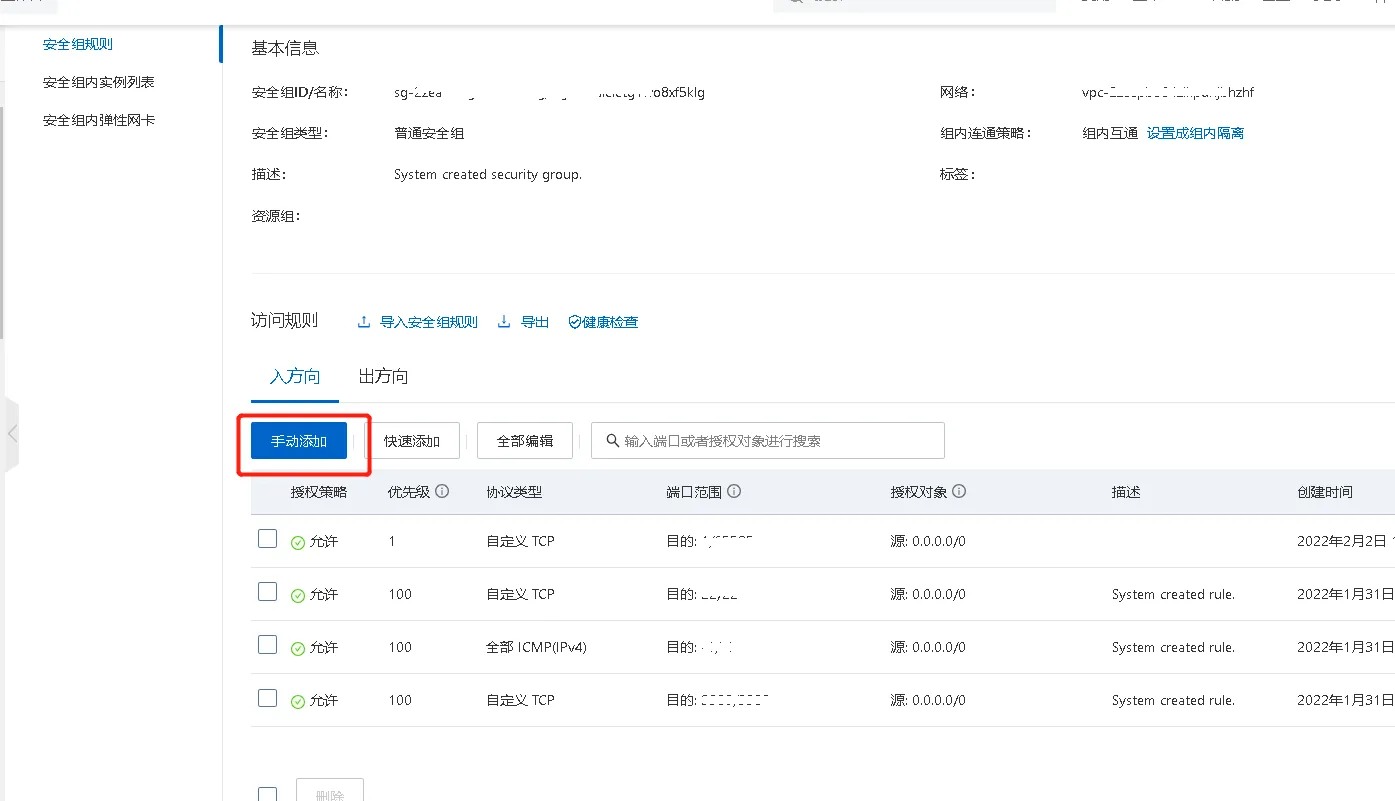This screenshot has height=801, width=1395.
Task: Collapse the left sidebar with the arrow handle
Action: tap(12, 434)
